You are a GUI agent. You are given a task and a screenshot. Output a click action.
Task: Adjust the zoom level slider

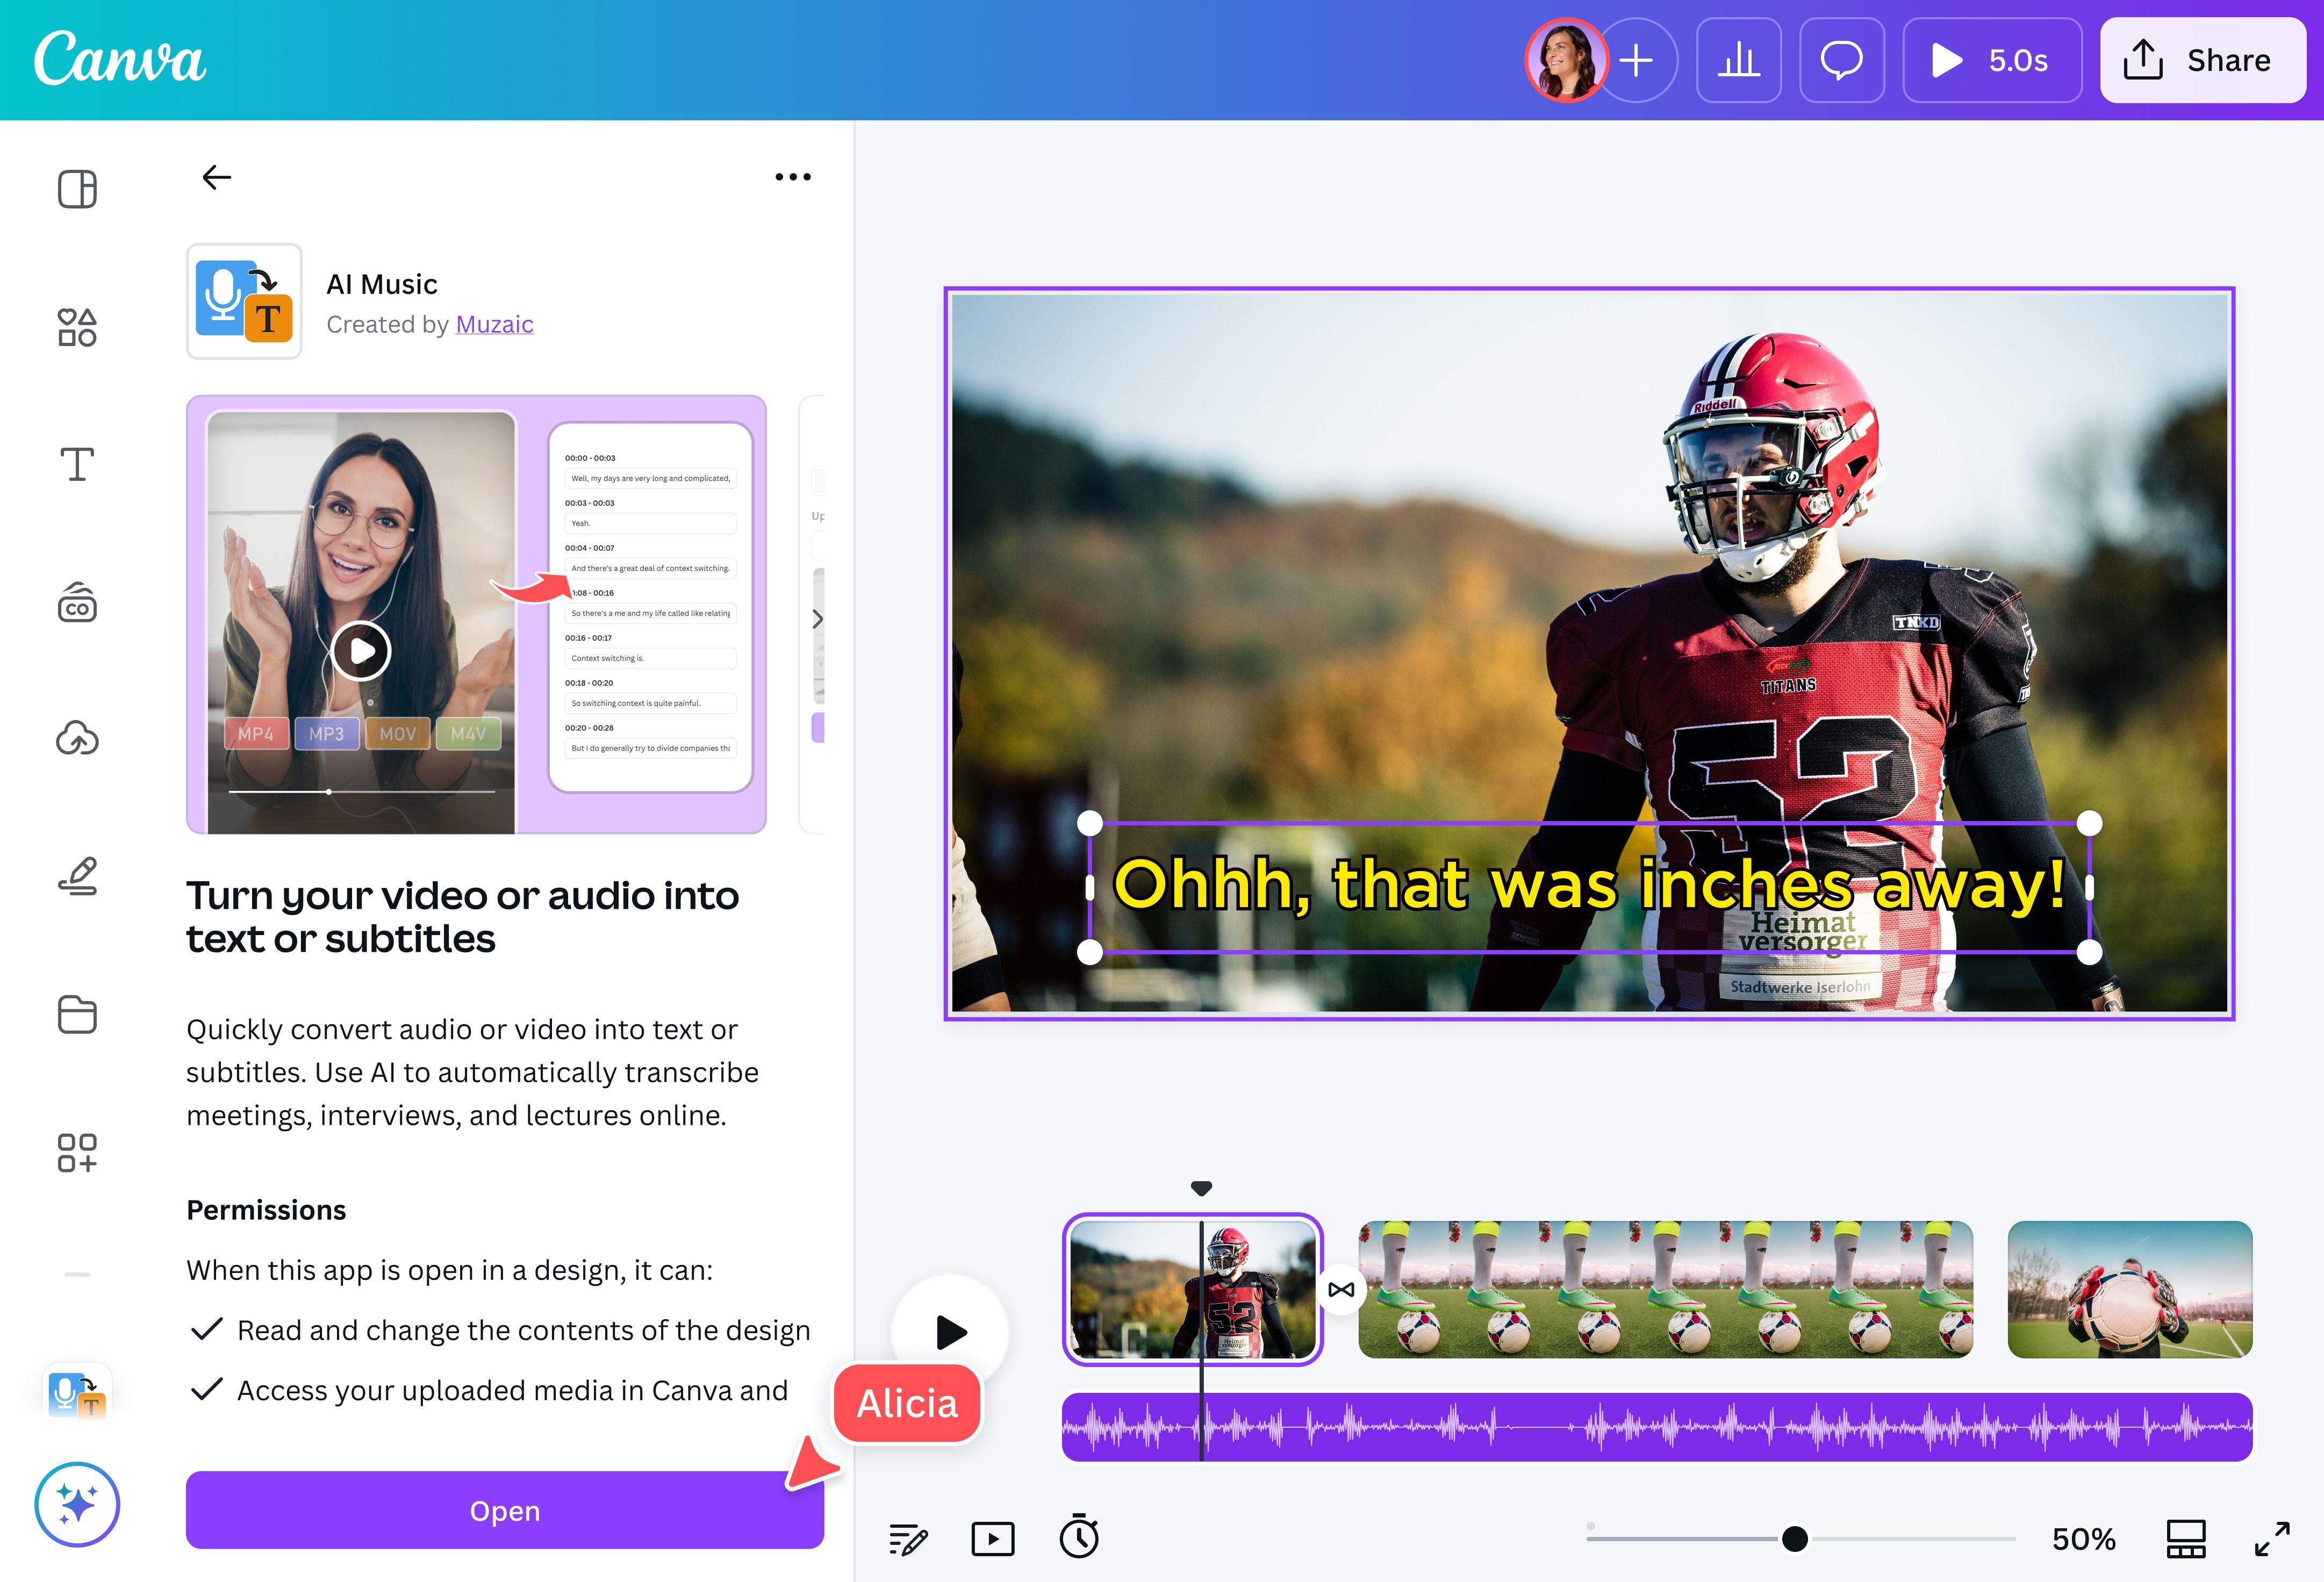click(1795, 1538)
